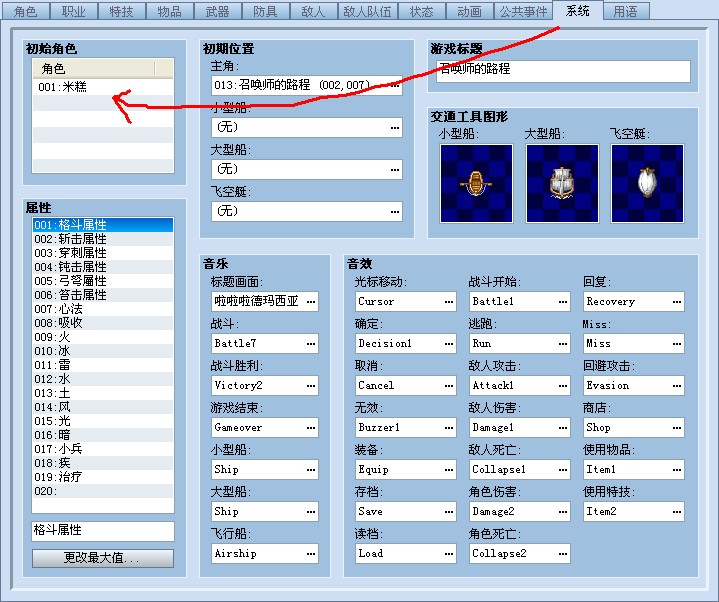The image size is (719, 602).
Task: Select attribute 015:光
Action: click(103, 421)
